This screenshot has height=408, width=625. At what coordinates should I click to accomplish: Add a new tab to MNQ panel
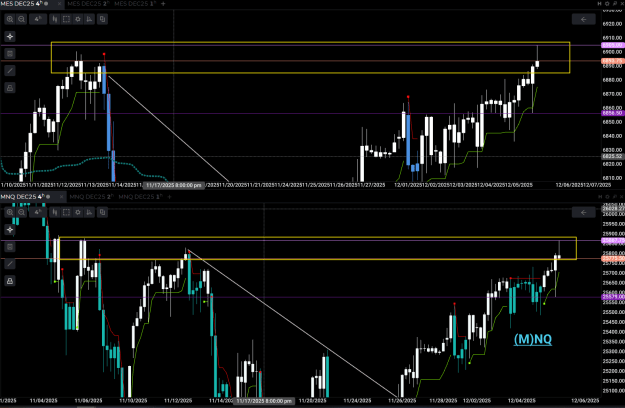[169, 196]
